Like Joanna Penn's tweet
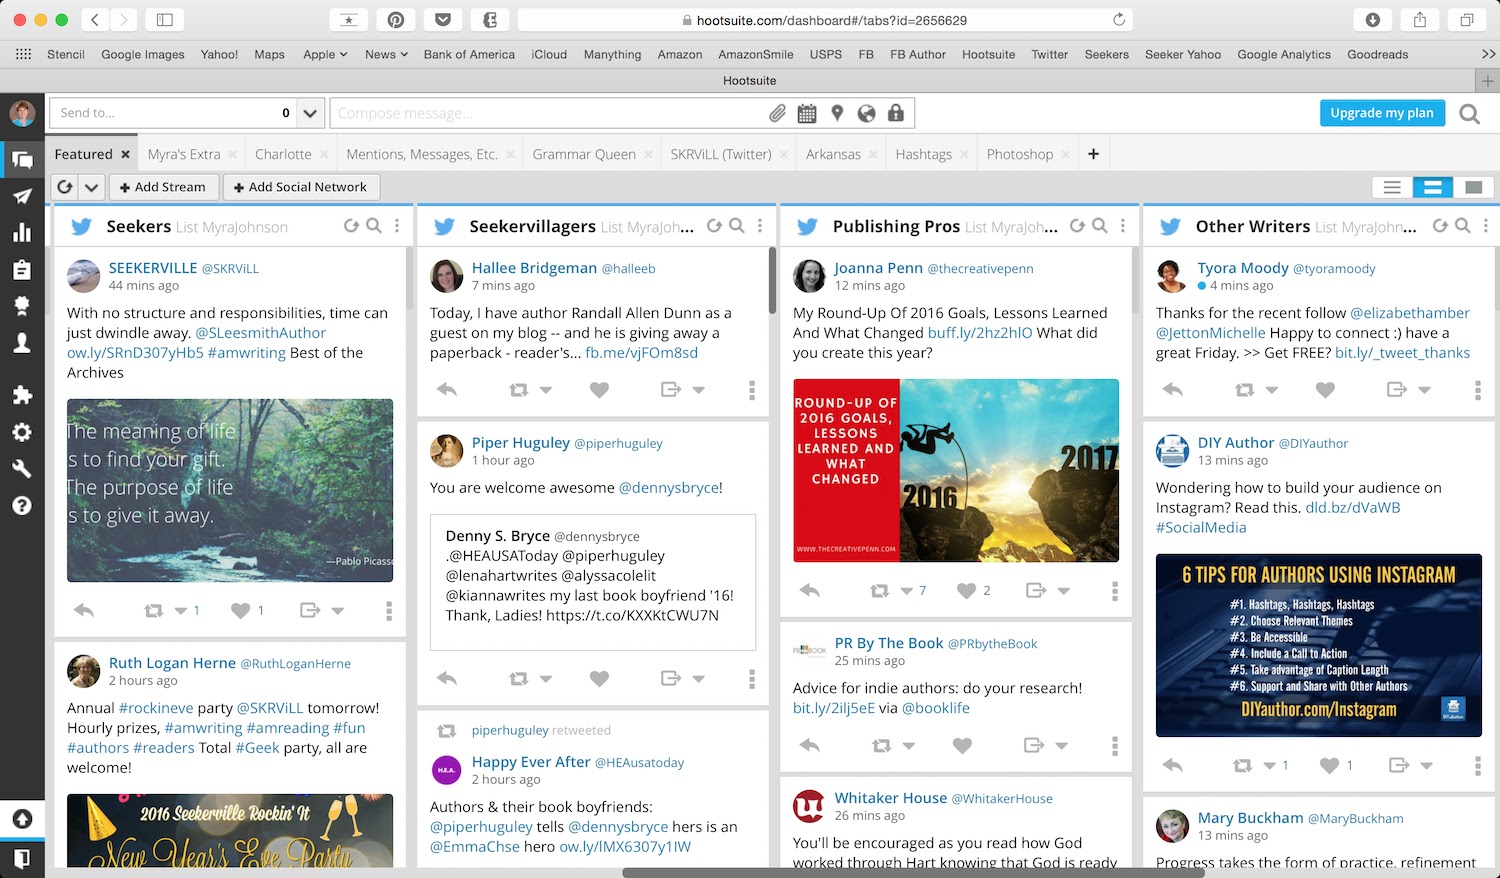This screenshot has width=1500, height=878. pos(966,591)
